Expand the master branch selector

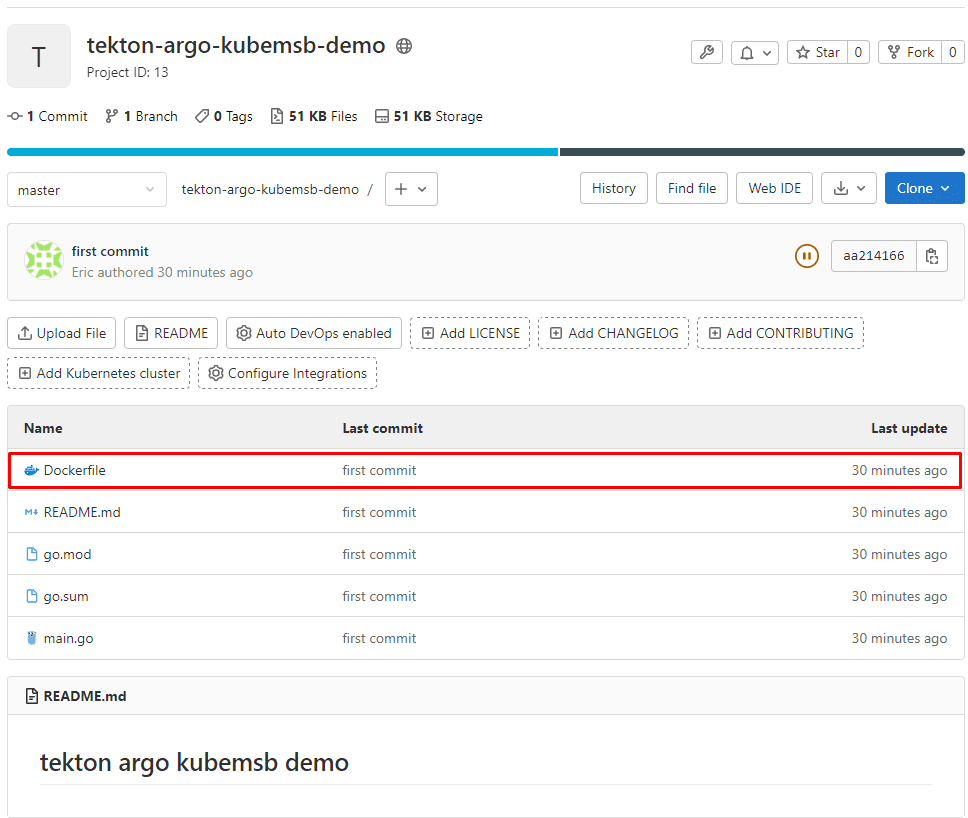[87, 190]
